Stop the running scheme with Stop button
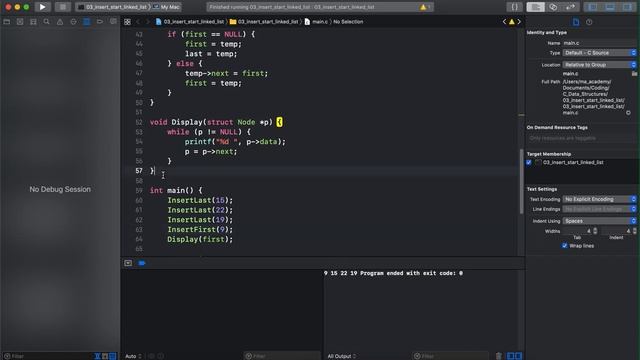Screen dimensions: 640x360 pyautogui.click(x=62, y=7)
